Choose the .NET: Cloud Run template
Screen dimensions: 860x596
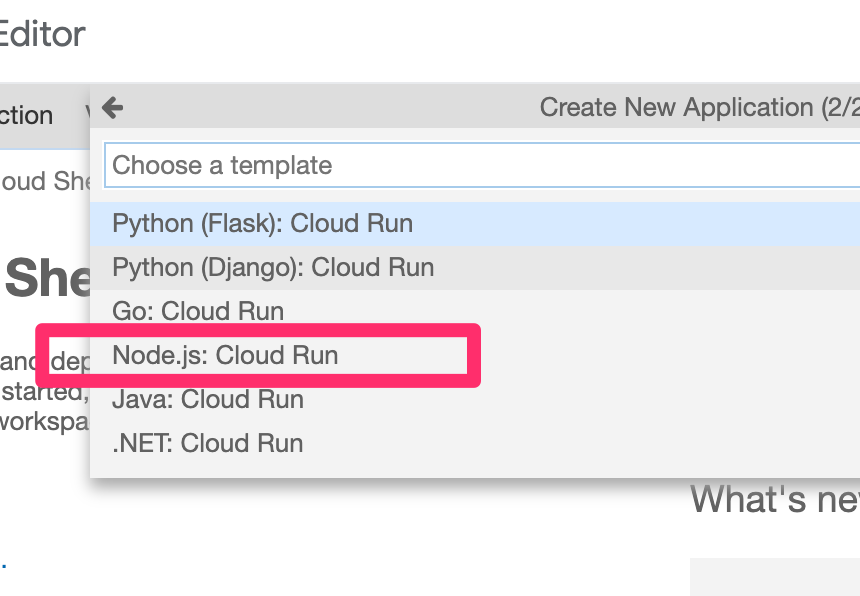(475, 443)
